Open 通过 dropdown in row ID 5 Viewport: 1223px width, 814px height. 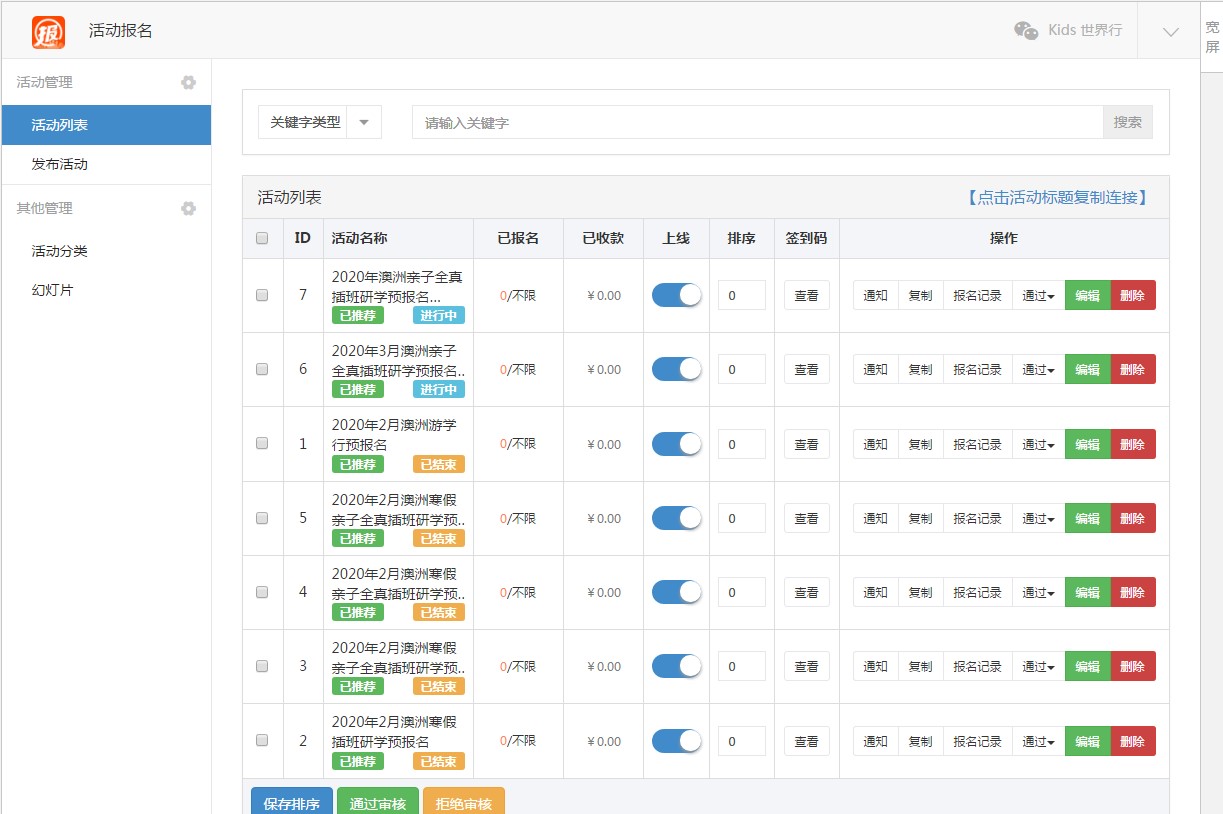(x=1039, y=518)
